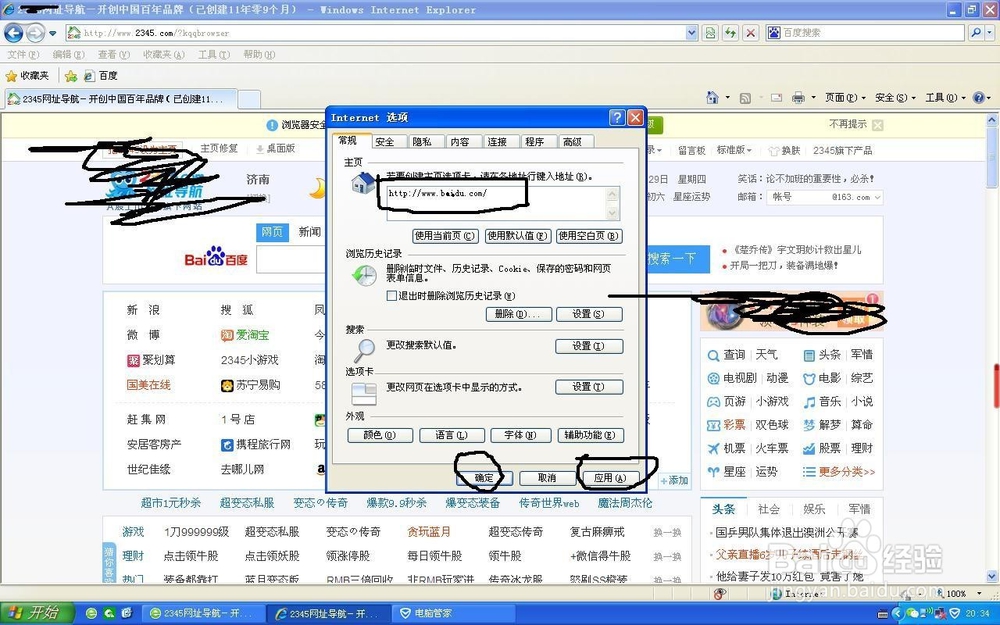This screenshot has width=1000, height=625.
Task: Open the address bar dropdown arrow
Action: [692, 33]
